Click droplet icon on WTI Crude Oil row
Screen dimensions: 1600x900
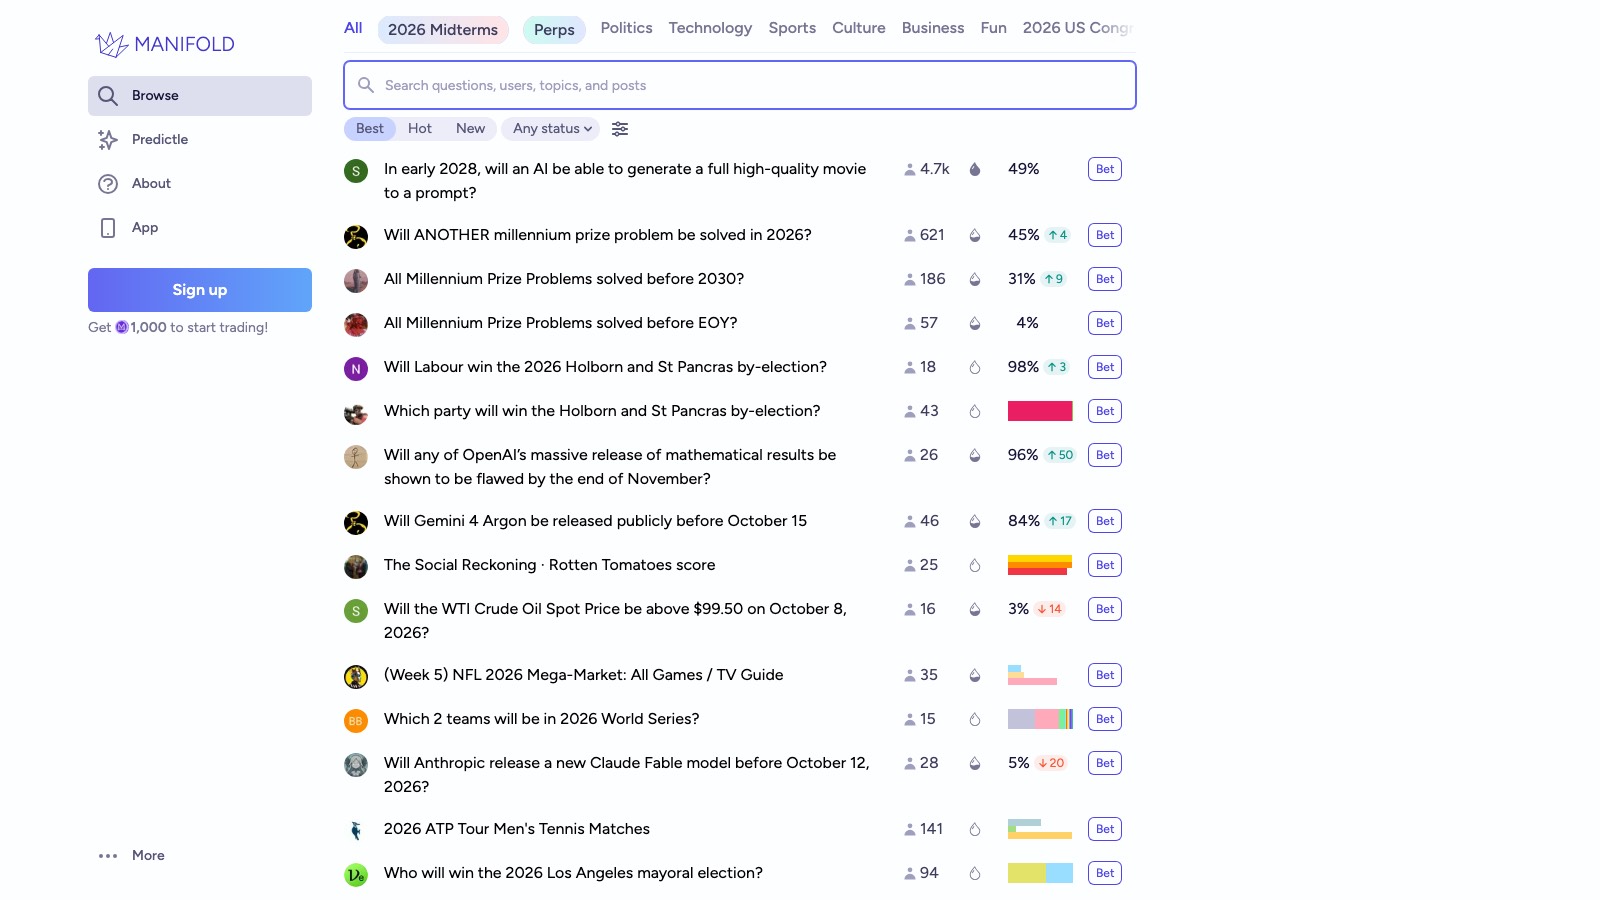pos(975,609)
